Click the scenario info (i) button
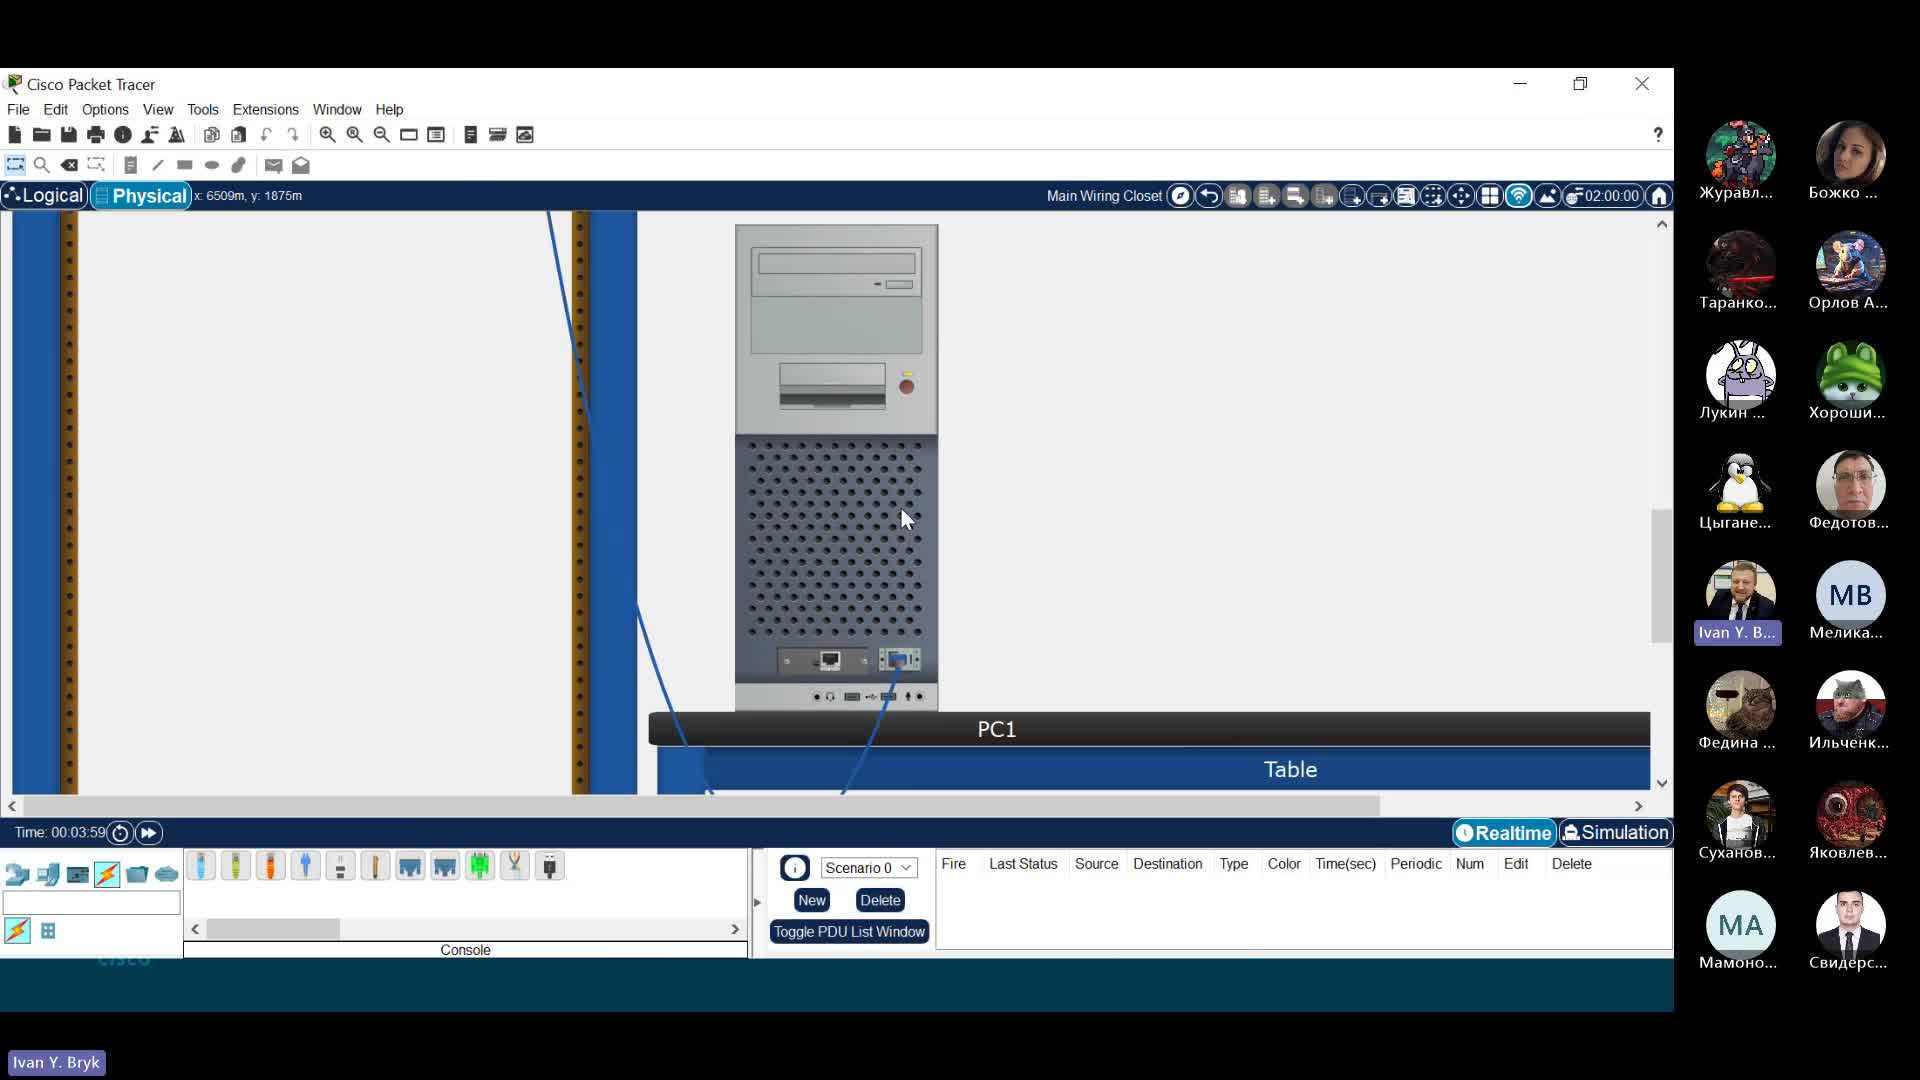The width and height of the screenshot is (1920, 1080). click(x=795, y=868)
